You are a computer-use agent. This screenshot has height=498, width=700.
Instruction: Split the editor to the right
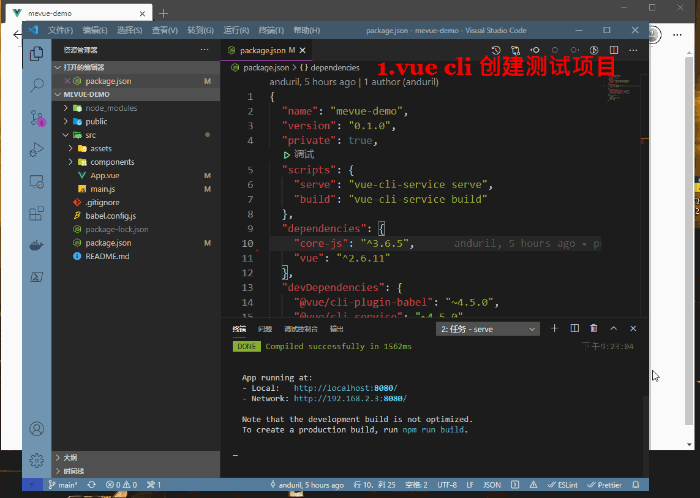(x=614, y=50)
